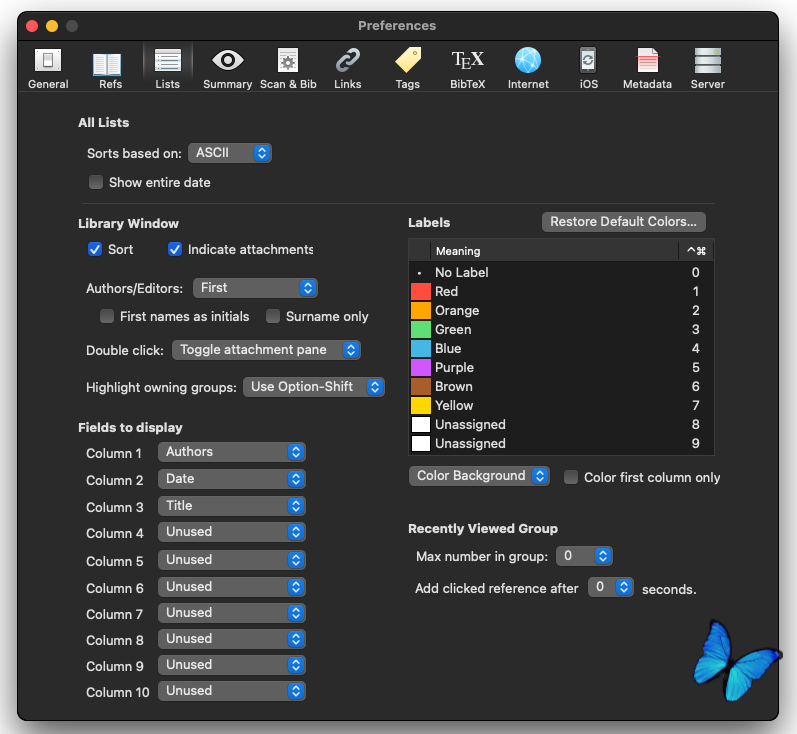Enable Show entire date checkbox

pos(96,183)
